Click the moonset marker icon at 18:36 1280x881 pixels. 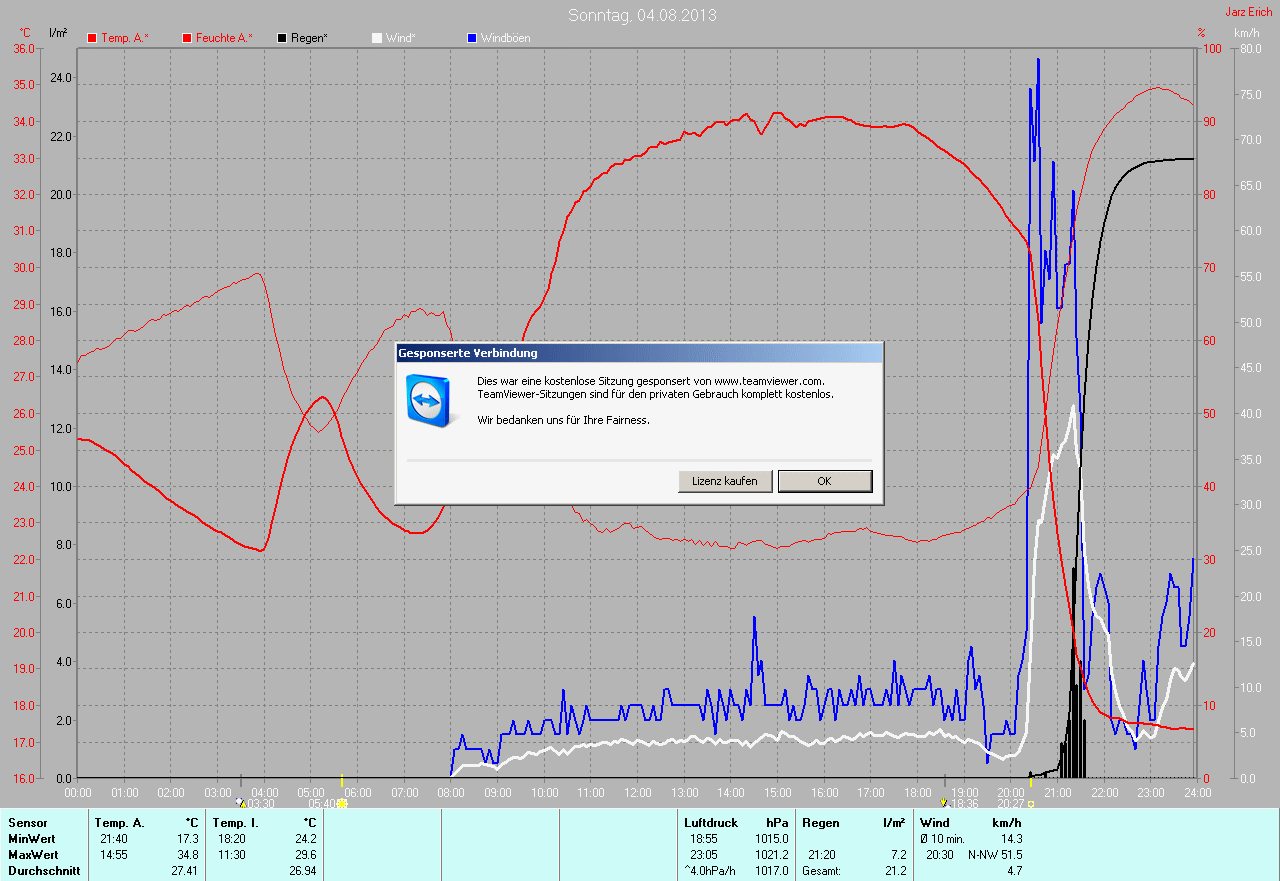pyautogui.click(x=944, y=803)
